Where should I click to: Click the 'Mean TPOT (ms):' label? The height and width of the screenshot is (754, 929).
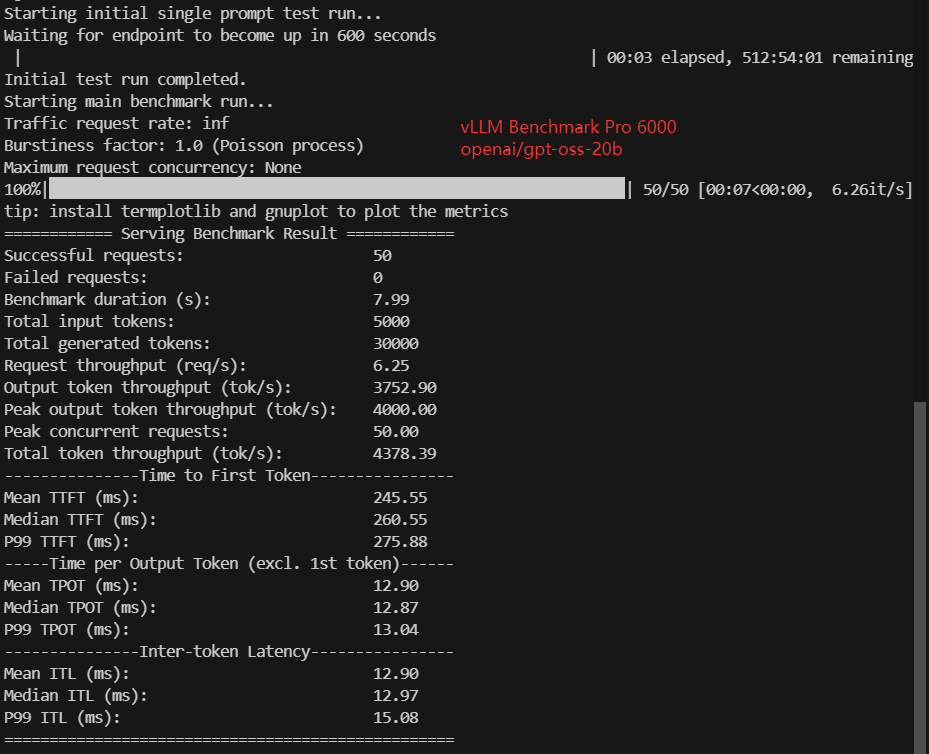71,585
